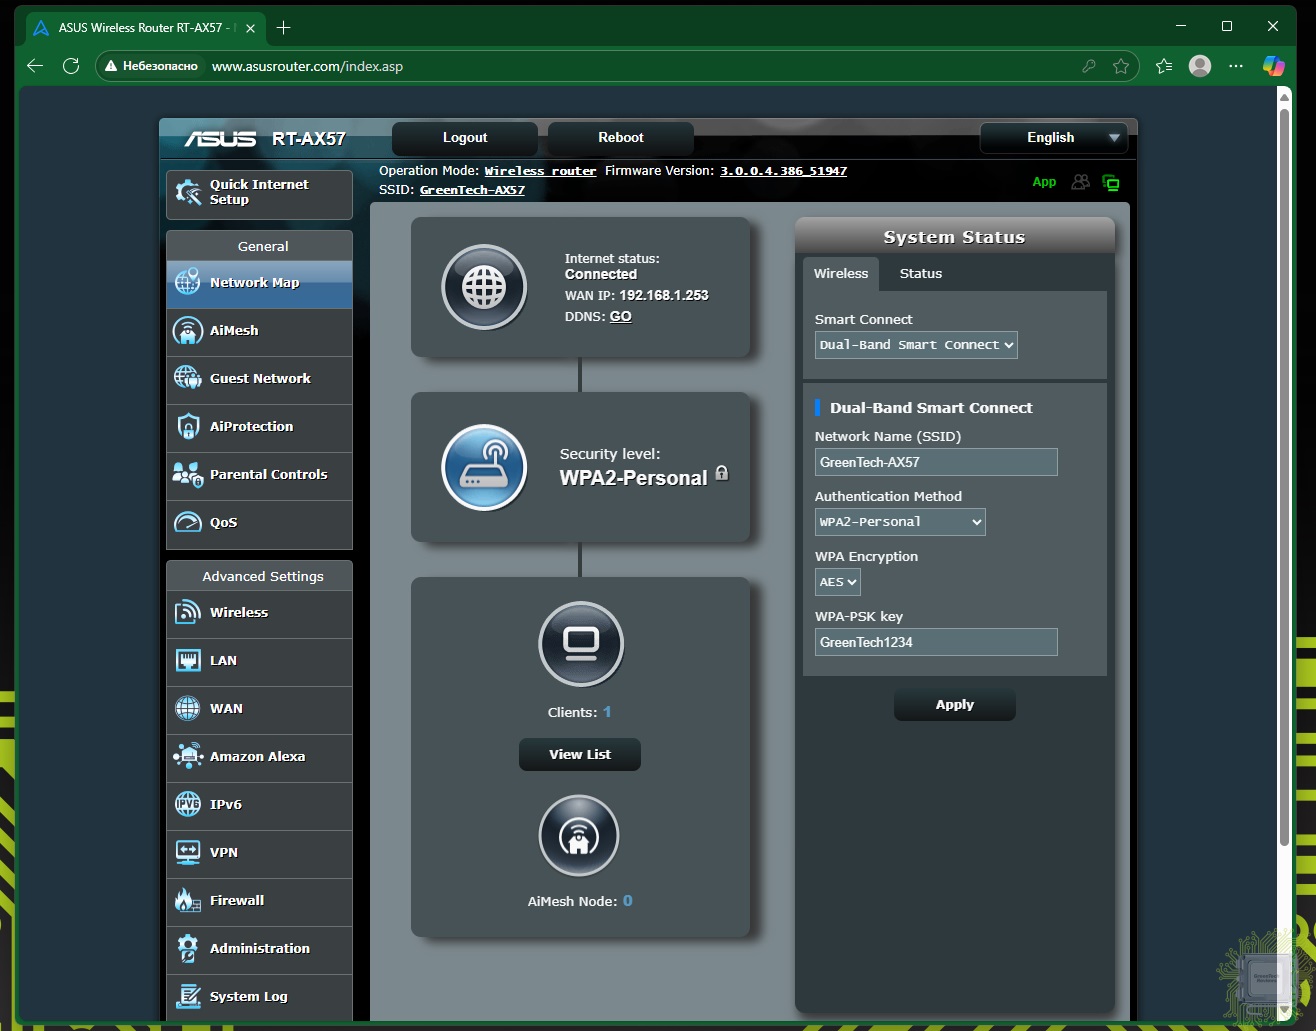Open browser settings and more menu
1316x1031 pixels.
coord(1236,66)
